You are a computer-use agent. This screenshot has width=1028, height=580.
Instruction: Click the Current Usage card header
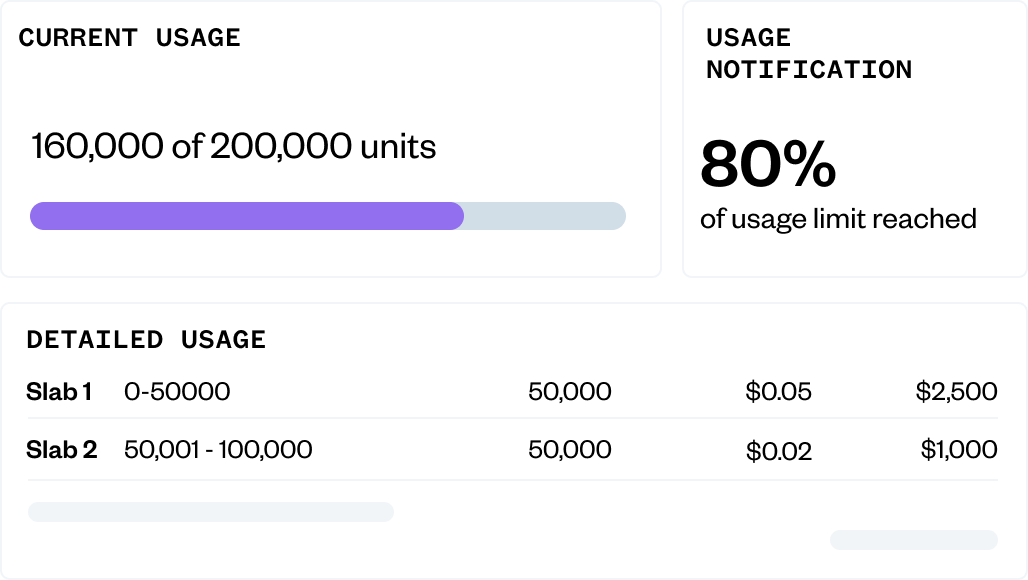130,38
